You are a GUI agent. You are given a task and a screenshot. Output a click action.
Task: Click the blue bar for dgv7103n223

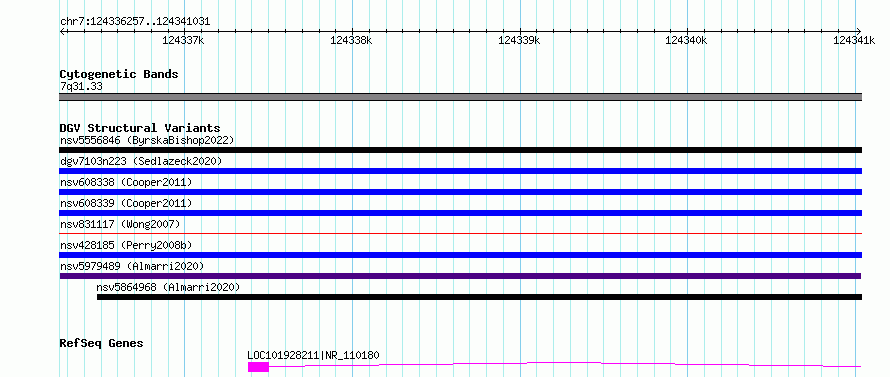coord(461,171)
